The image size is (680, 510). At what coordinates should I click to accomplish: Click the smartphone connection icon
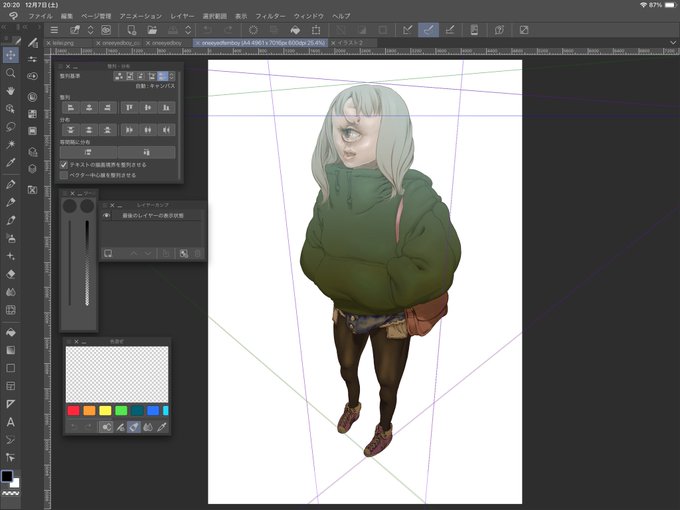tap(474, 30)
